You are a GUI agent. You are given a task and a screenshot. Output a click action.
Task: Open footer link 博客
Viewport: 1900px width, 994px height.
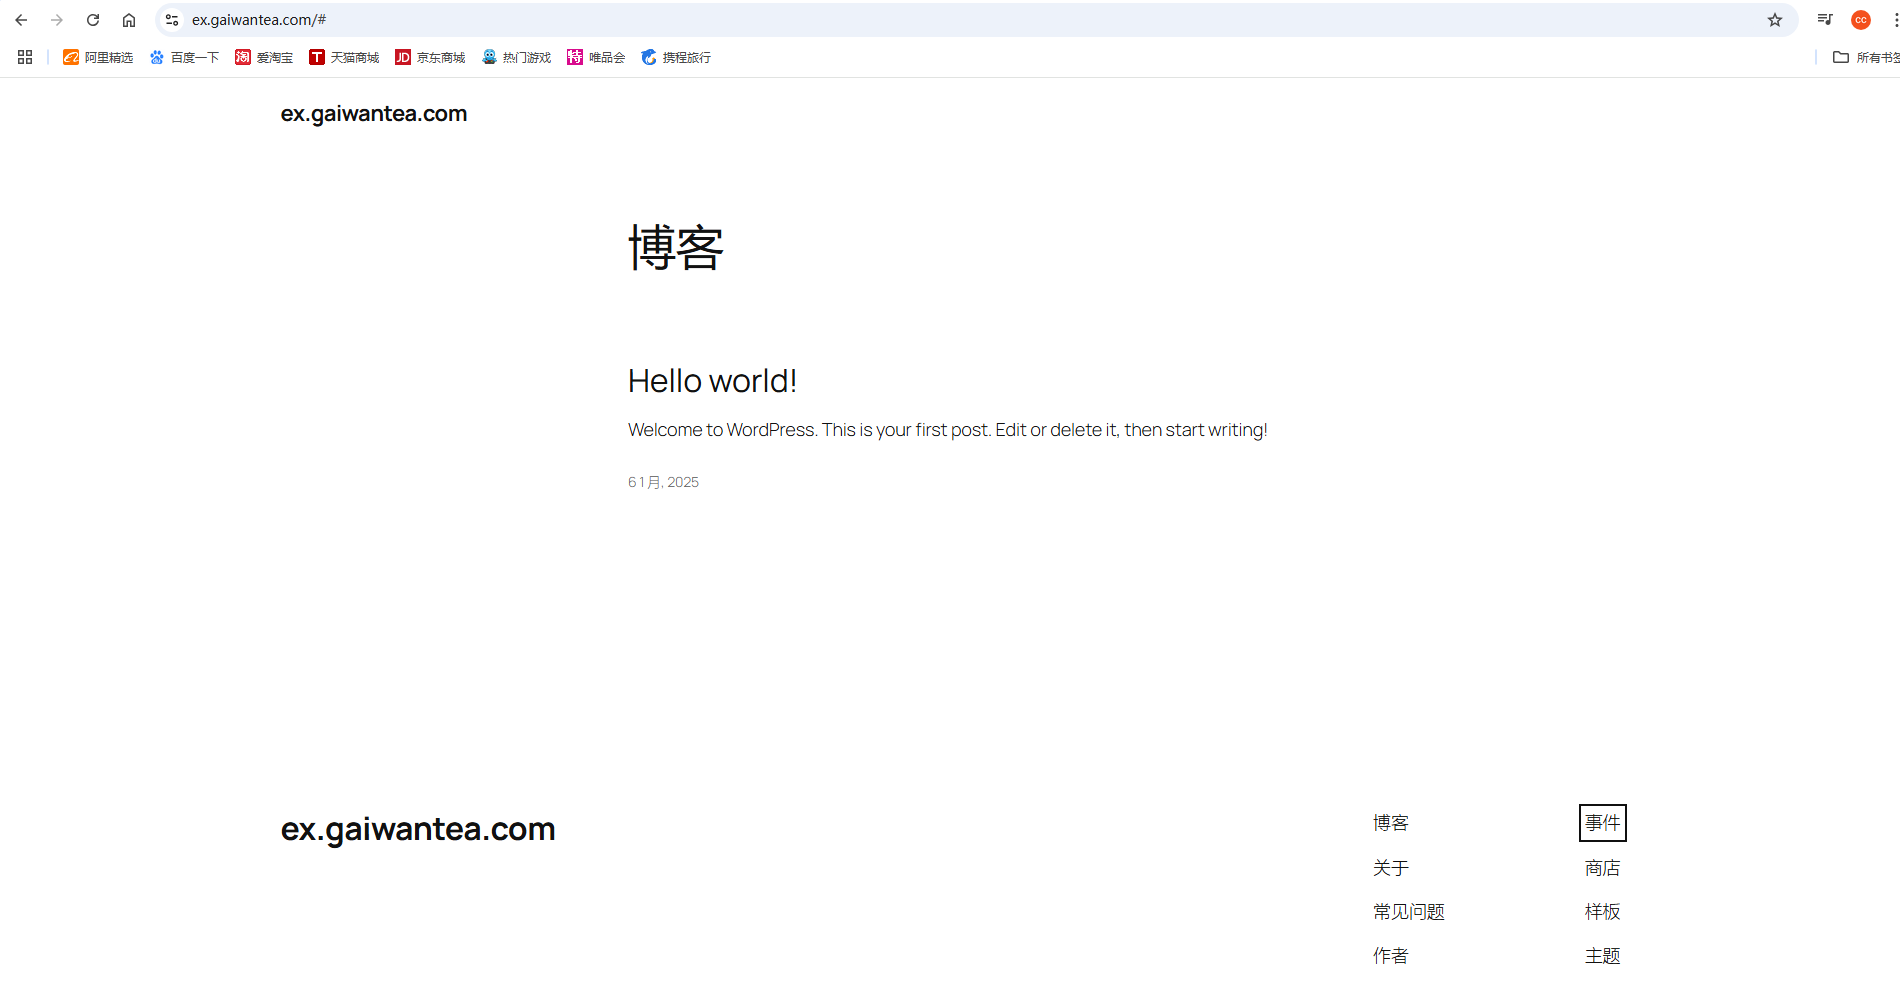pos(1391,823)
